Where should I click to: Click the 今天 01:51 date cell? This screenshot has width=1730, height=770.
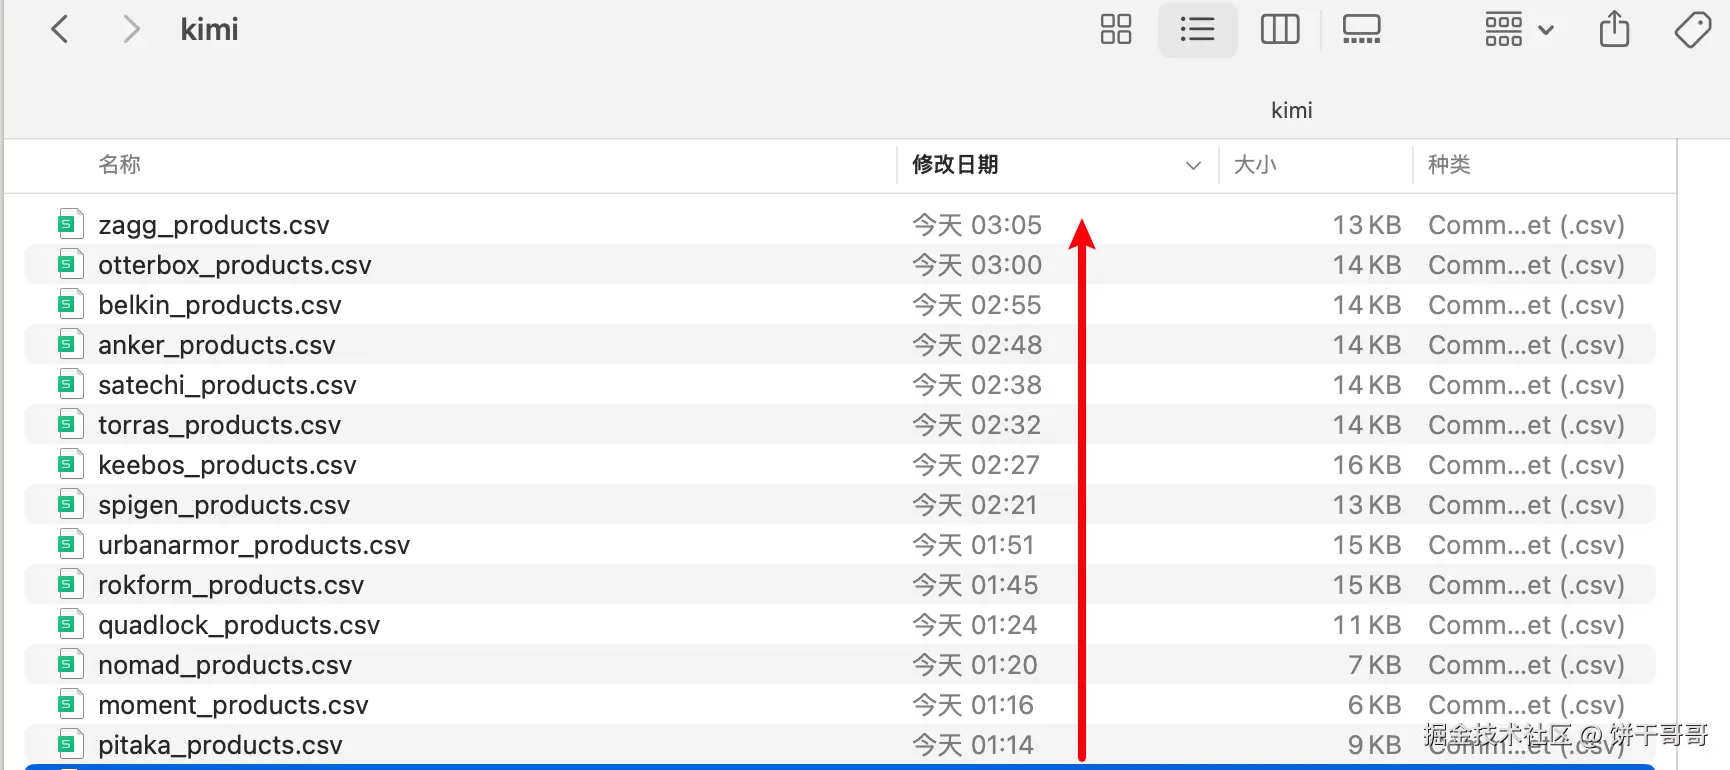click(x=973, y=545)
